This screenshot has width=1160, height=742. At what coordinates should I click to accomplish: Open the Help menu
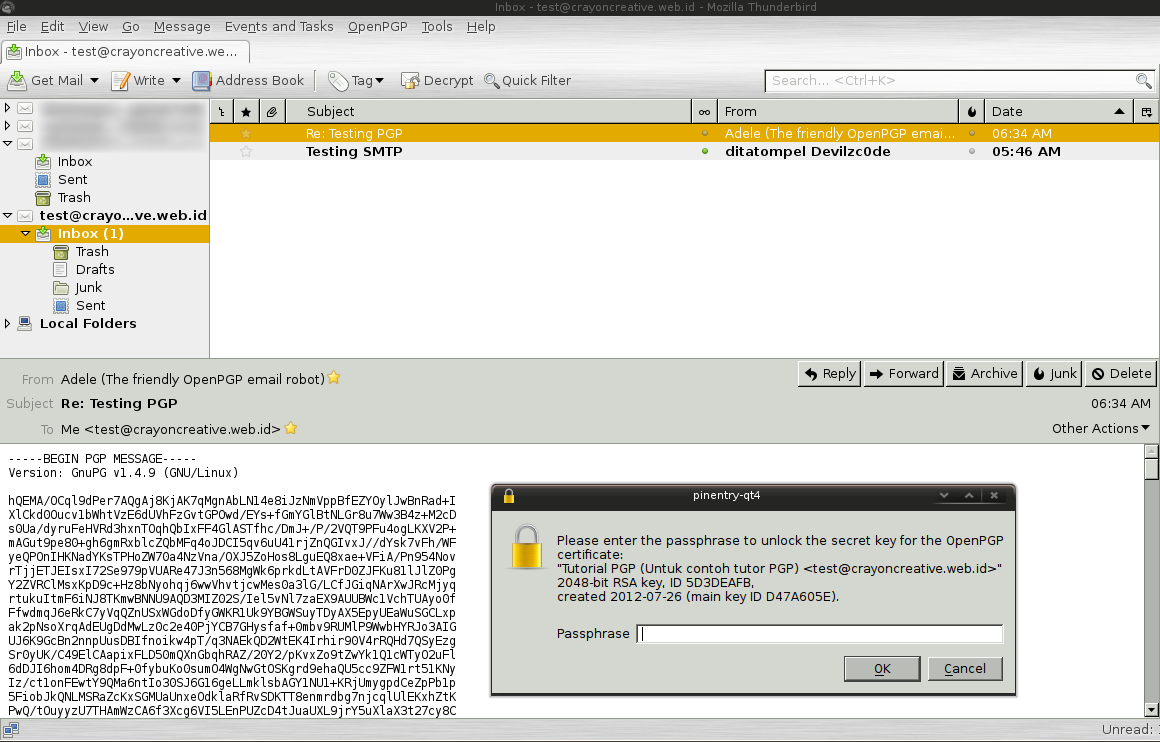pos(481,27)
